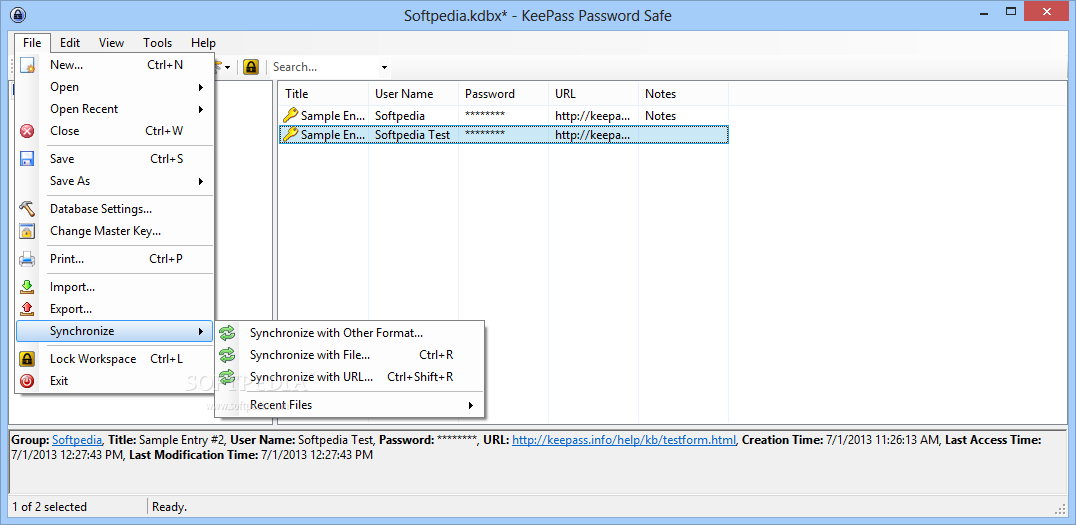This screenshot has width=1076, height=525.
Task: Open the View menu
Action: click(111, 43)
